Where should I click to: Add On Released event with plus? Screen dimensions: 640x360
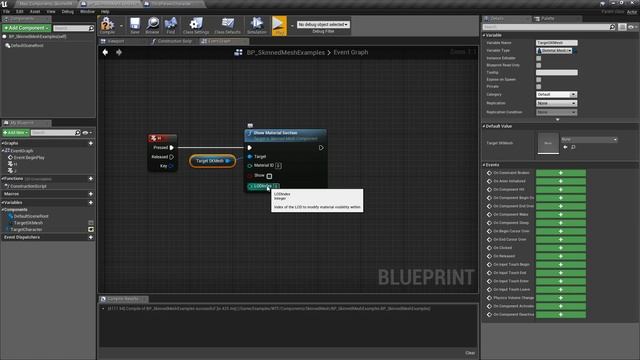[561, 256]
